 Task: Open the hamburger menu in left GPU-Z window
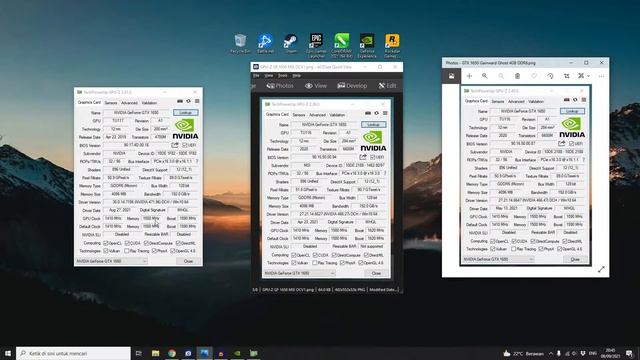click(197, 101)
